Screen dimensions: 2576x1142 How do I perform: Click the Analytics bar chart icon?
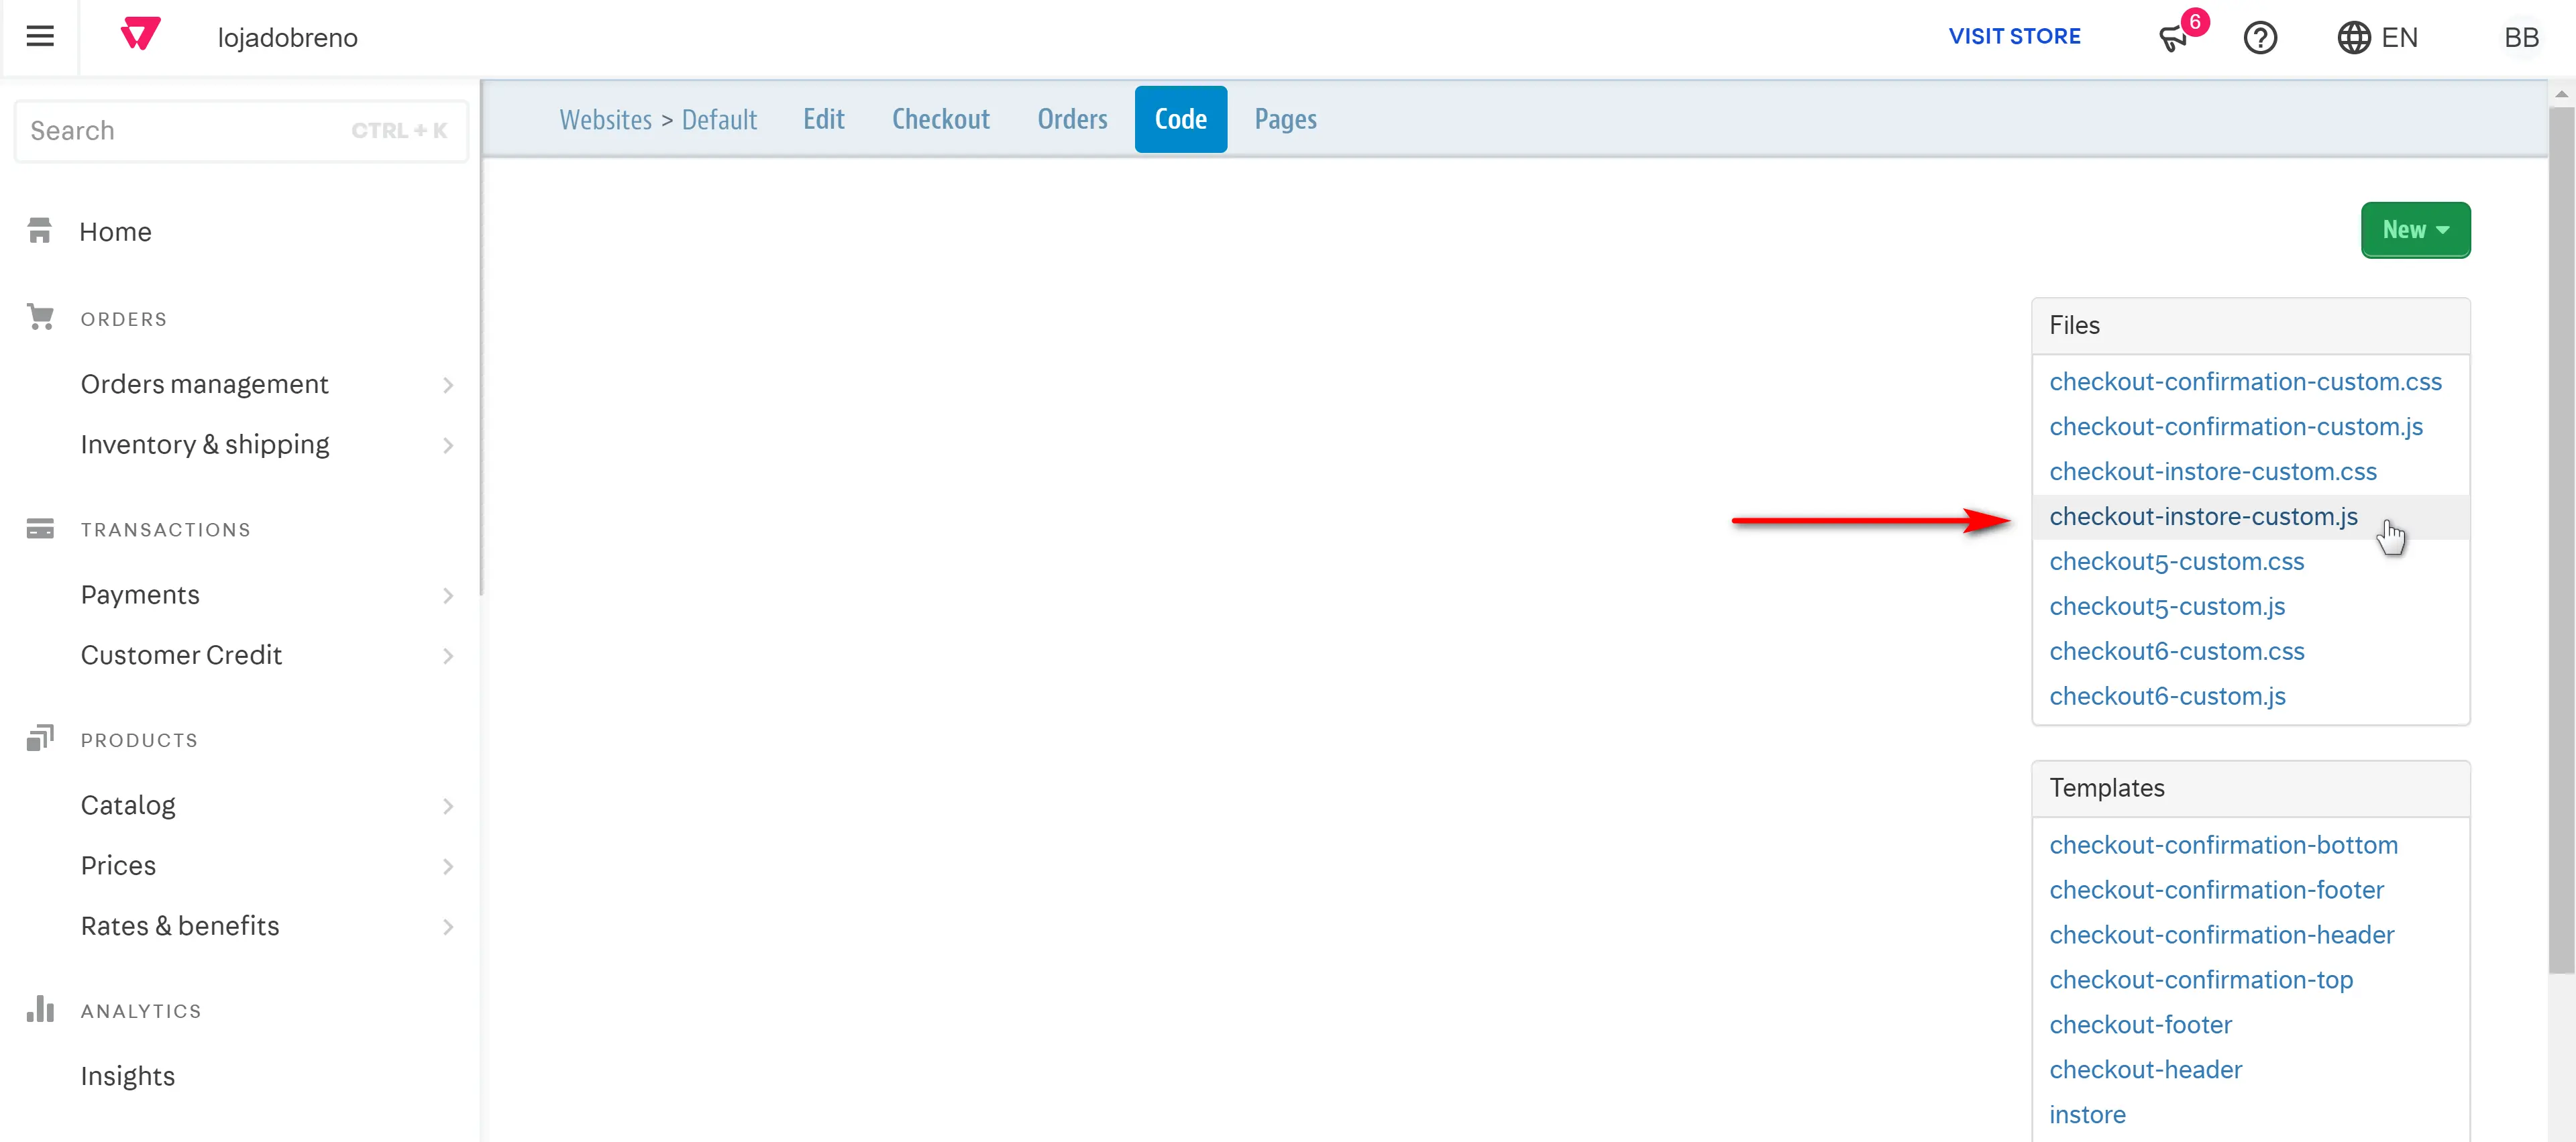(40, 1009)
